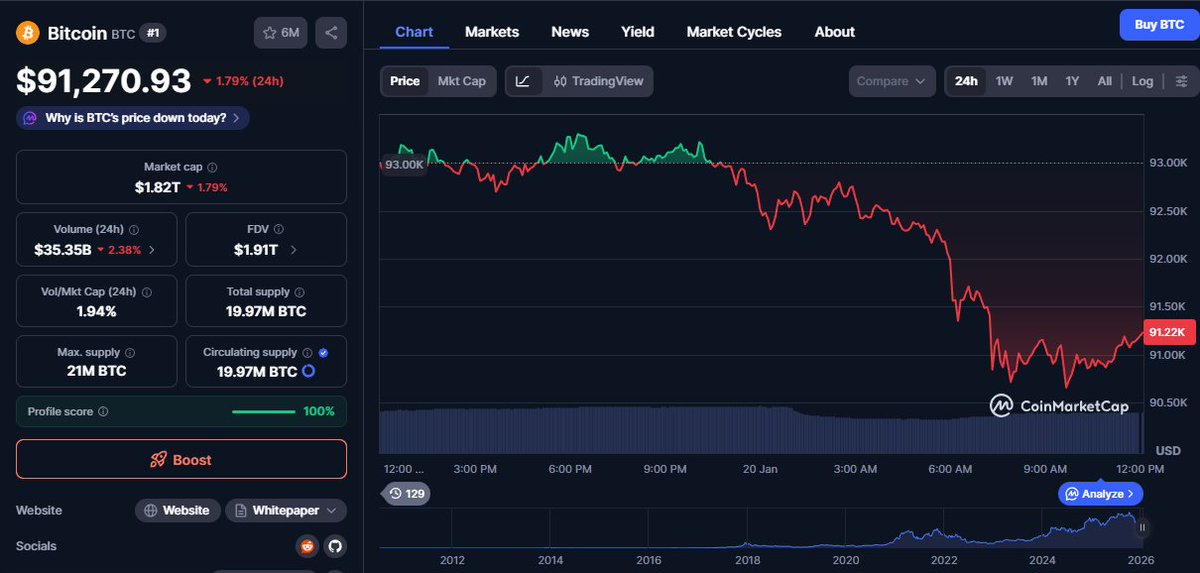Click the Profile score progress bar
1200x573 pixels.
pyautogui.click(x=264, y=411)
